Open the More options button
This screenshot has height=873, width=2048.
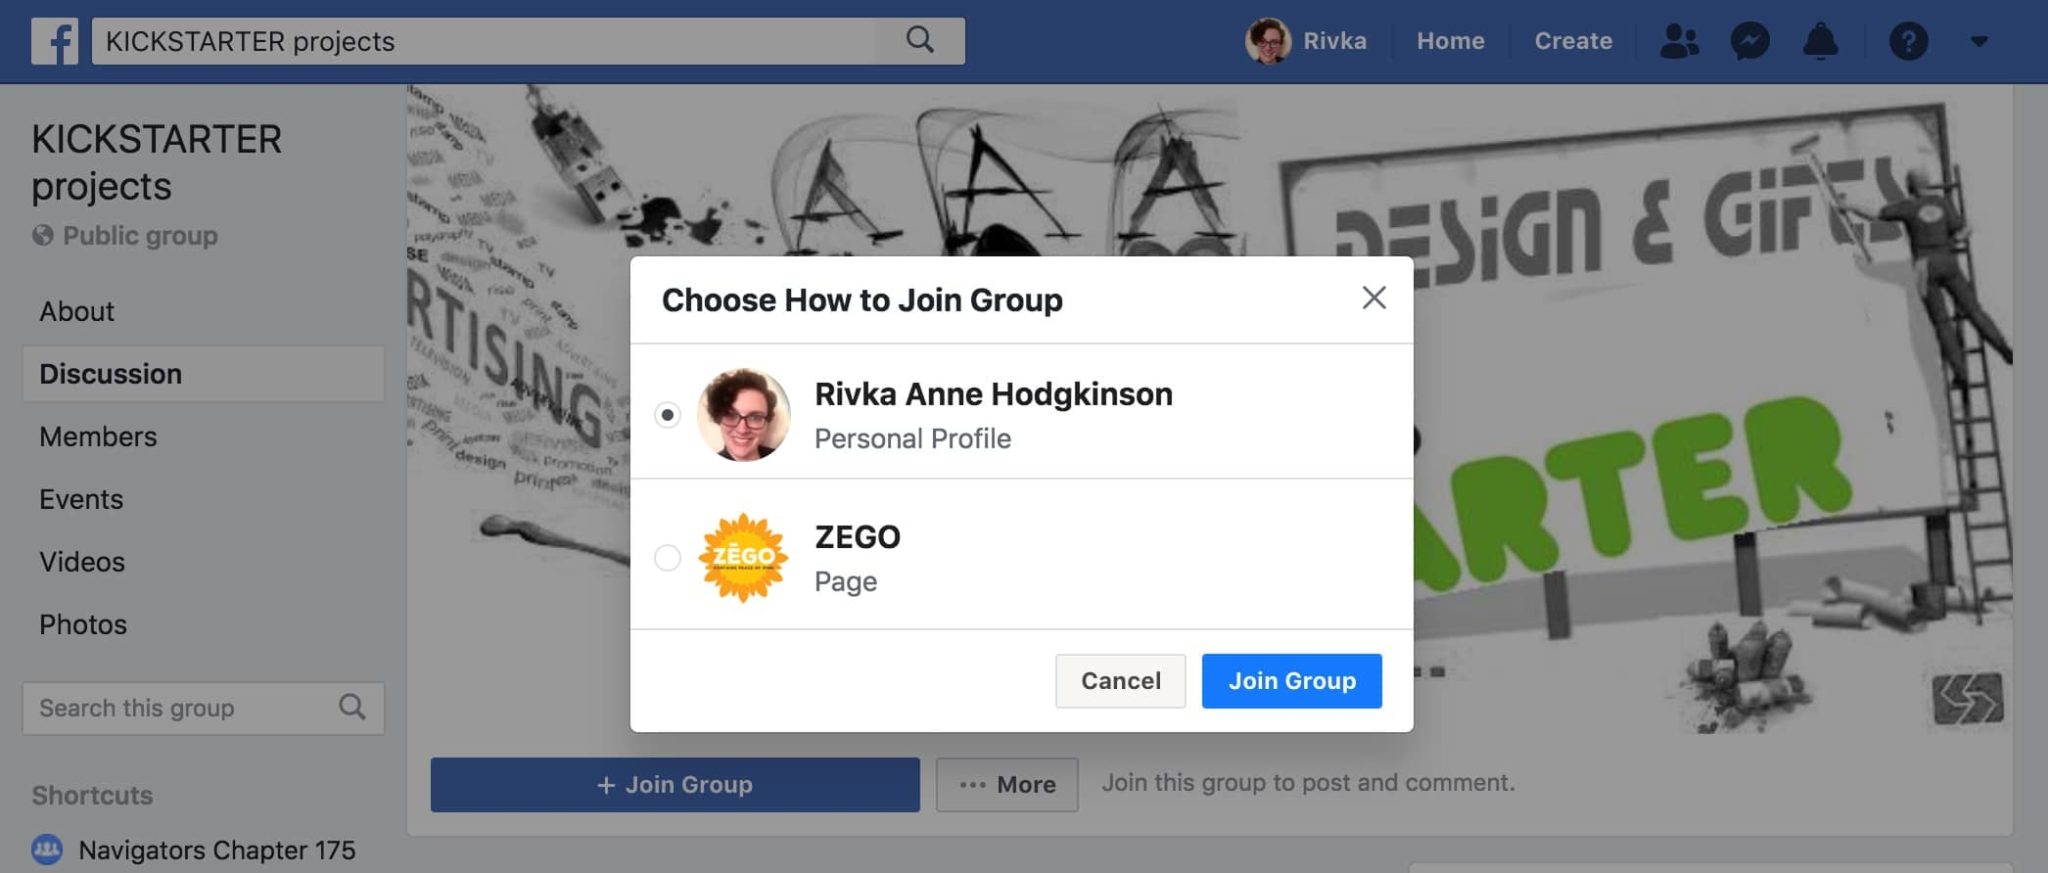click(1007, 784)
